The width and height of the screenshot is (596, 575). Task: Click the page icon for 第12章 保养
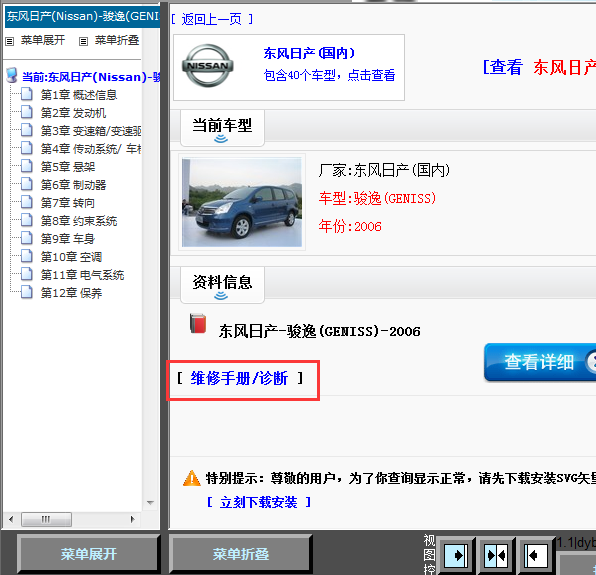coord(27,292)
